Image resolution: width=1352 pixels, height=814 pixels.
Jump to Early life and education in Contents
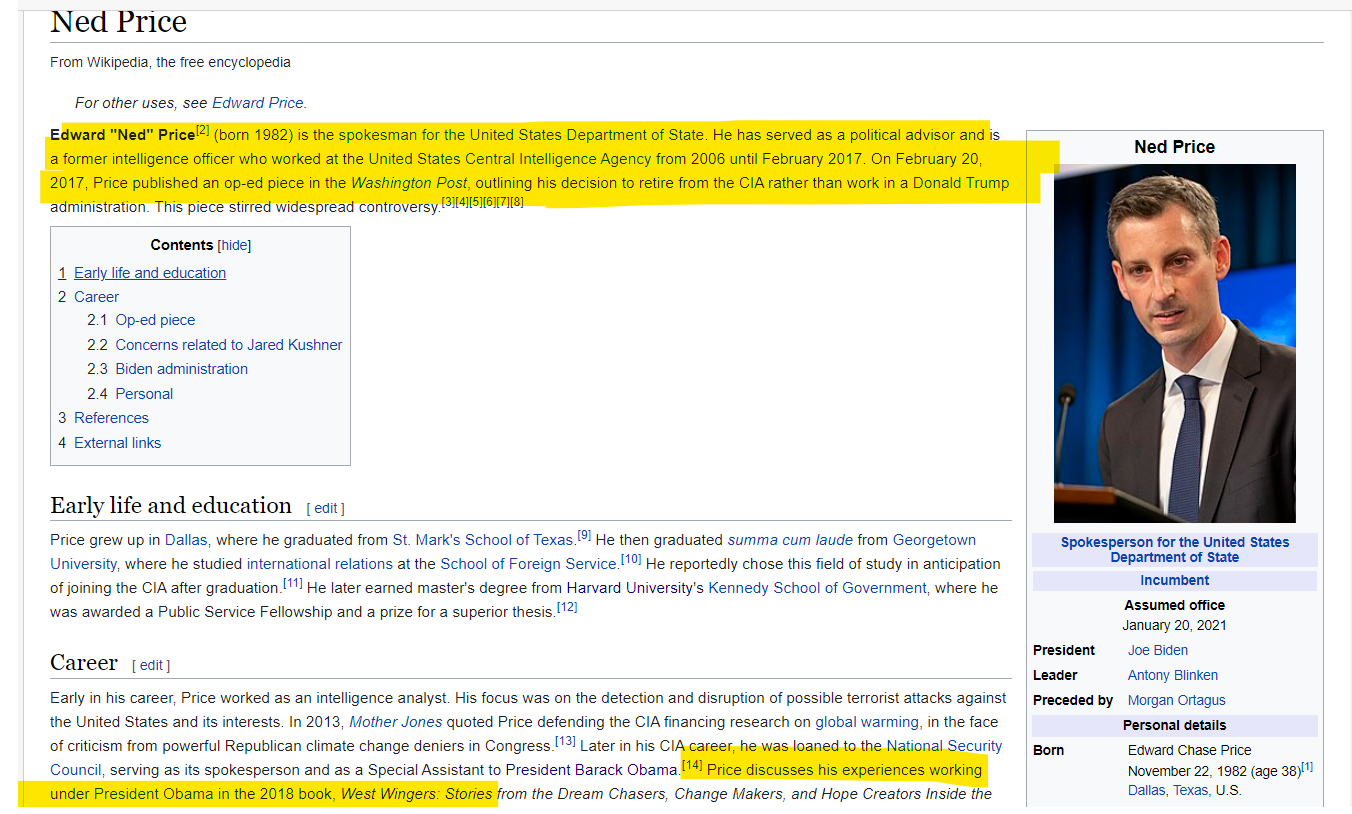pyautogui.click(x=150, y=273)
